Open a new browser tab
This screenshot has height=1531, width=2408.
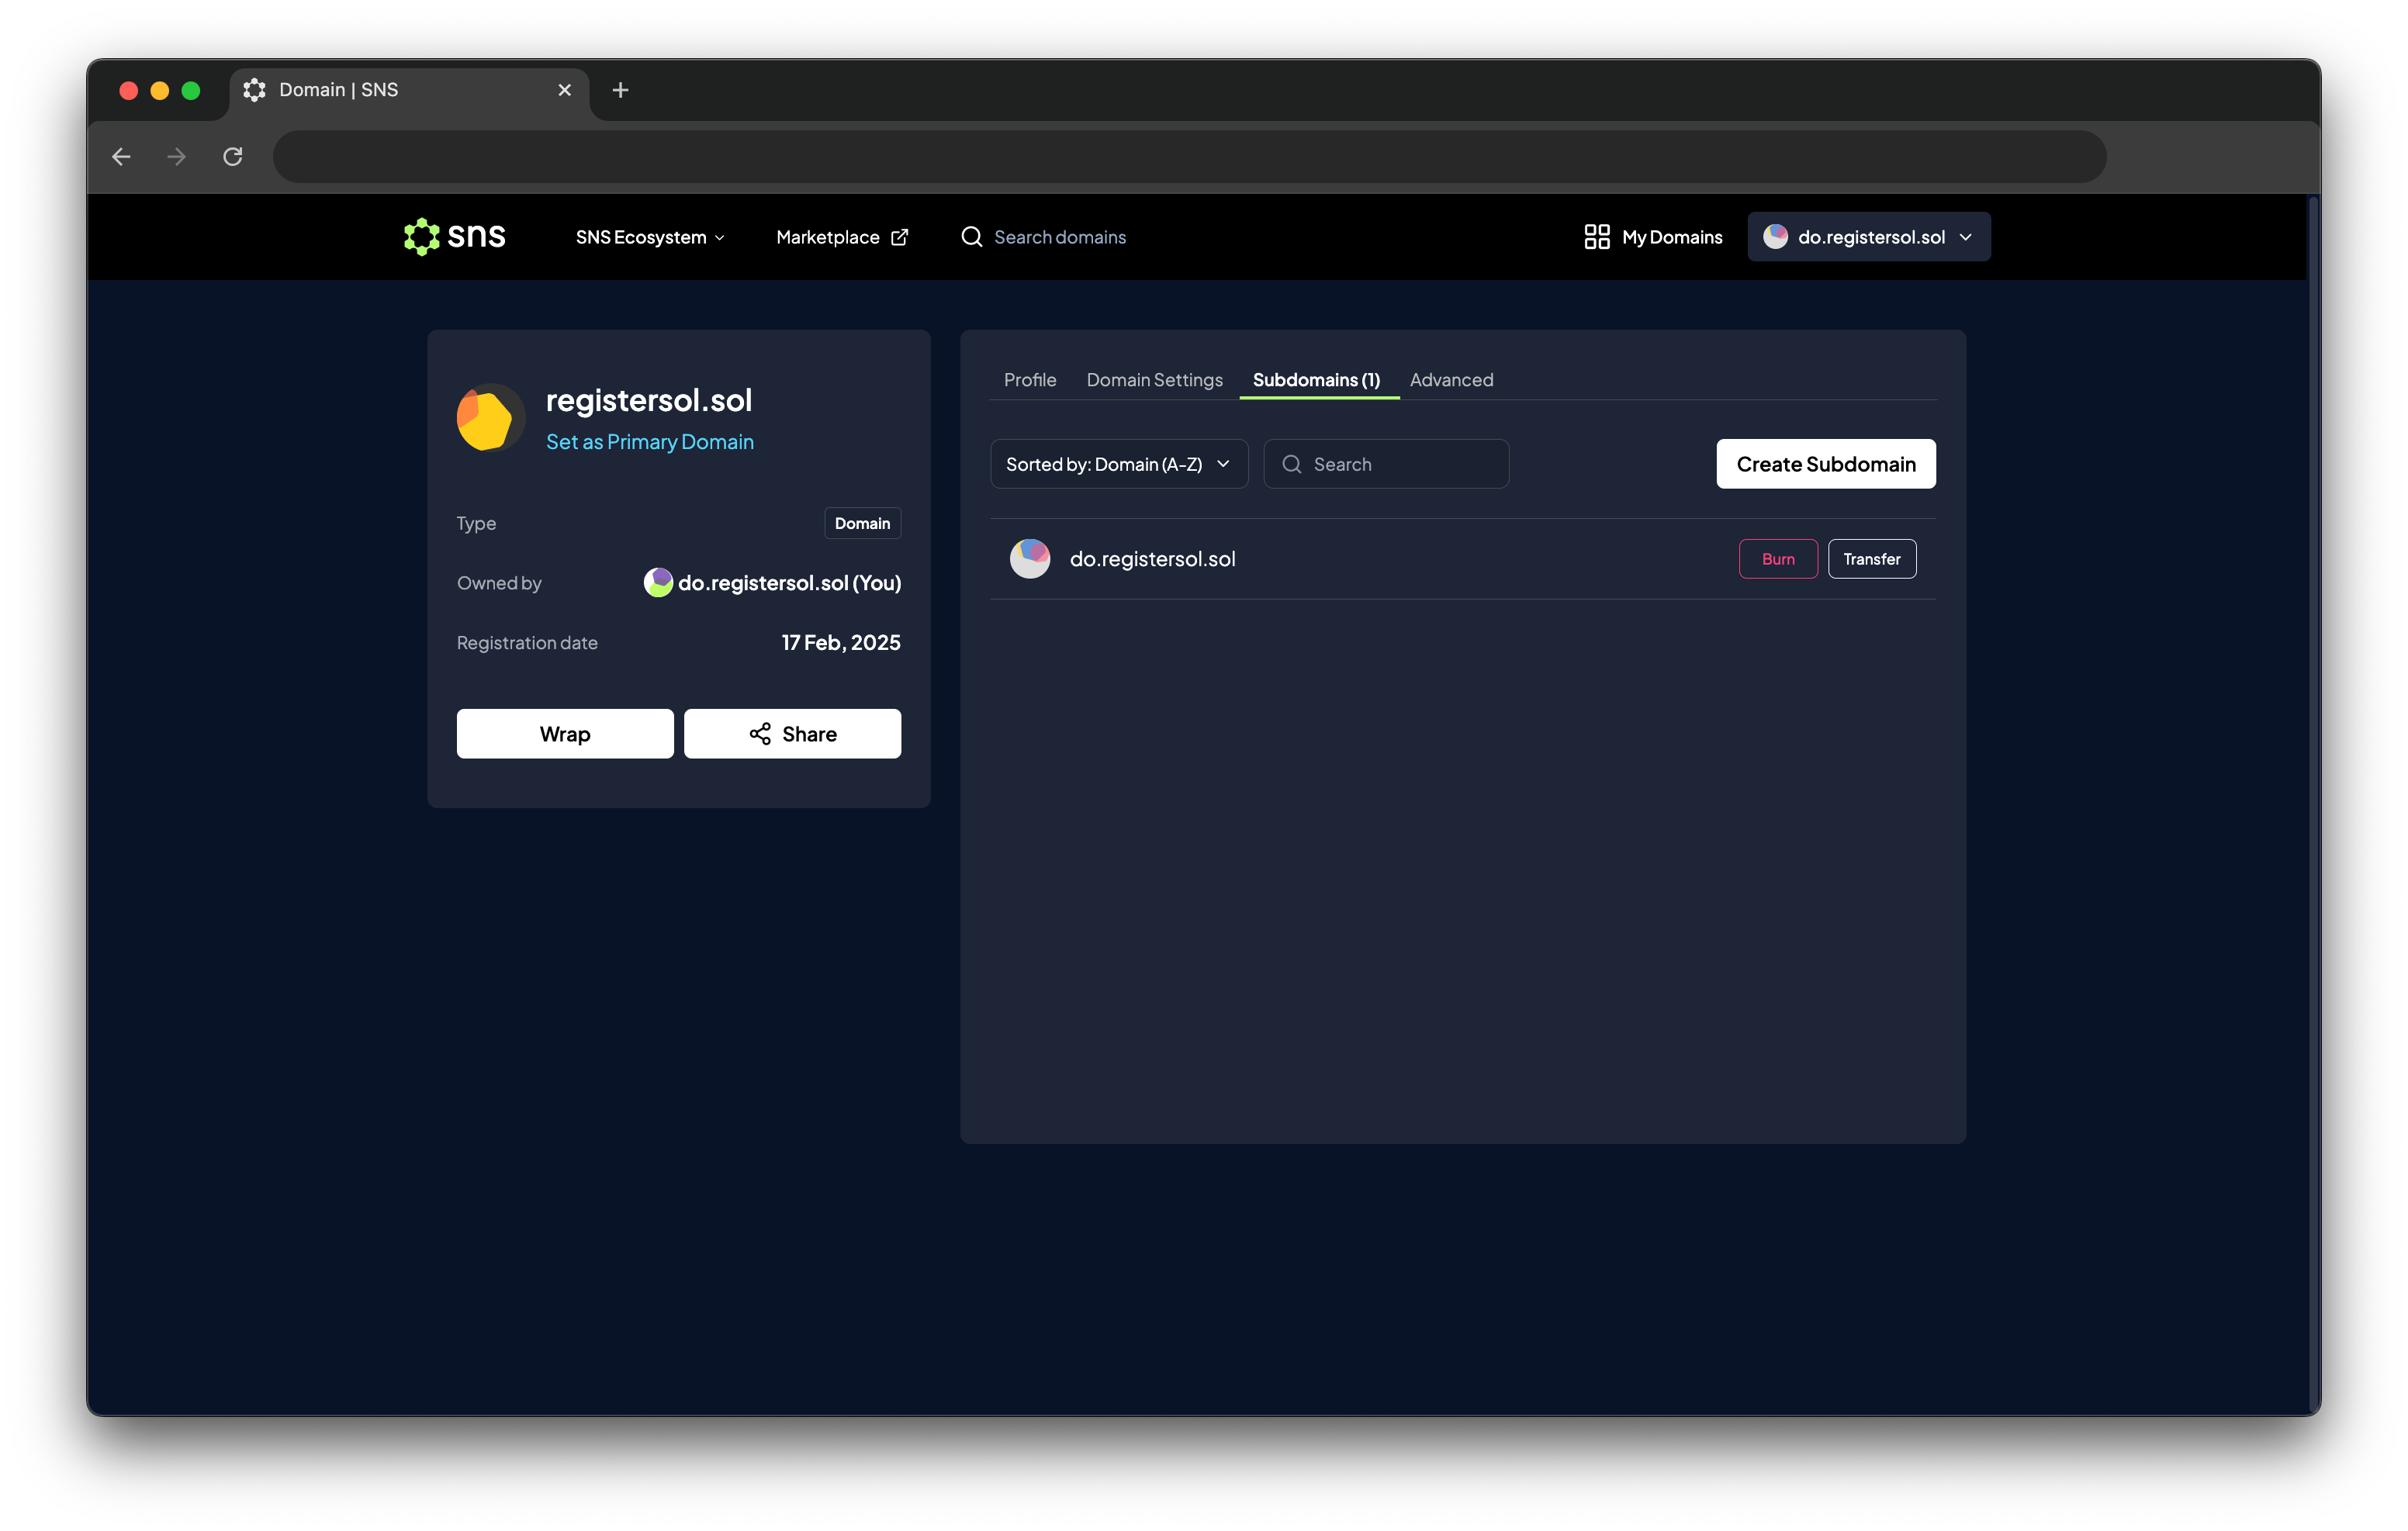pos(620,90)
